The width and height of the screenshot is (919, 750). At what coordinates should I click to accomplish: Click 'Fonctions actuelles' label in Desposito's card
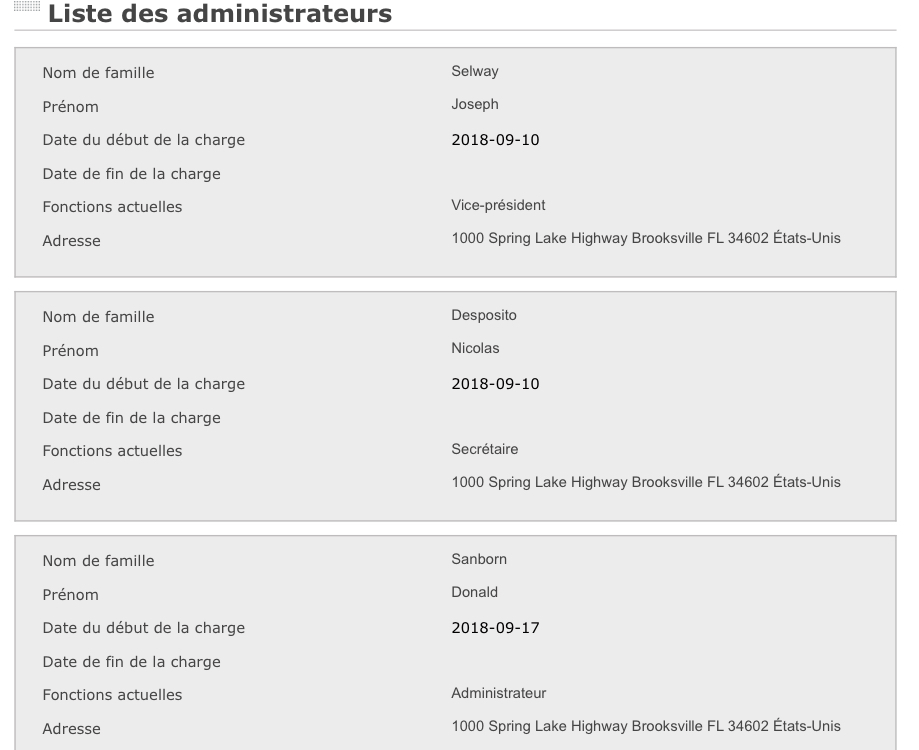112,451
